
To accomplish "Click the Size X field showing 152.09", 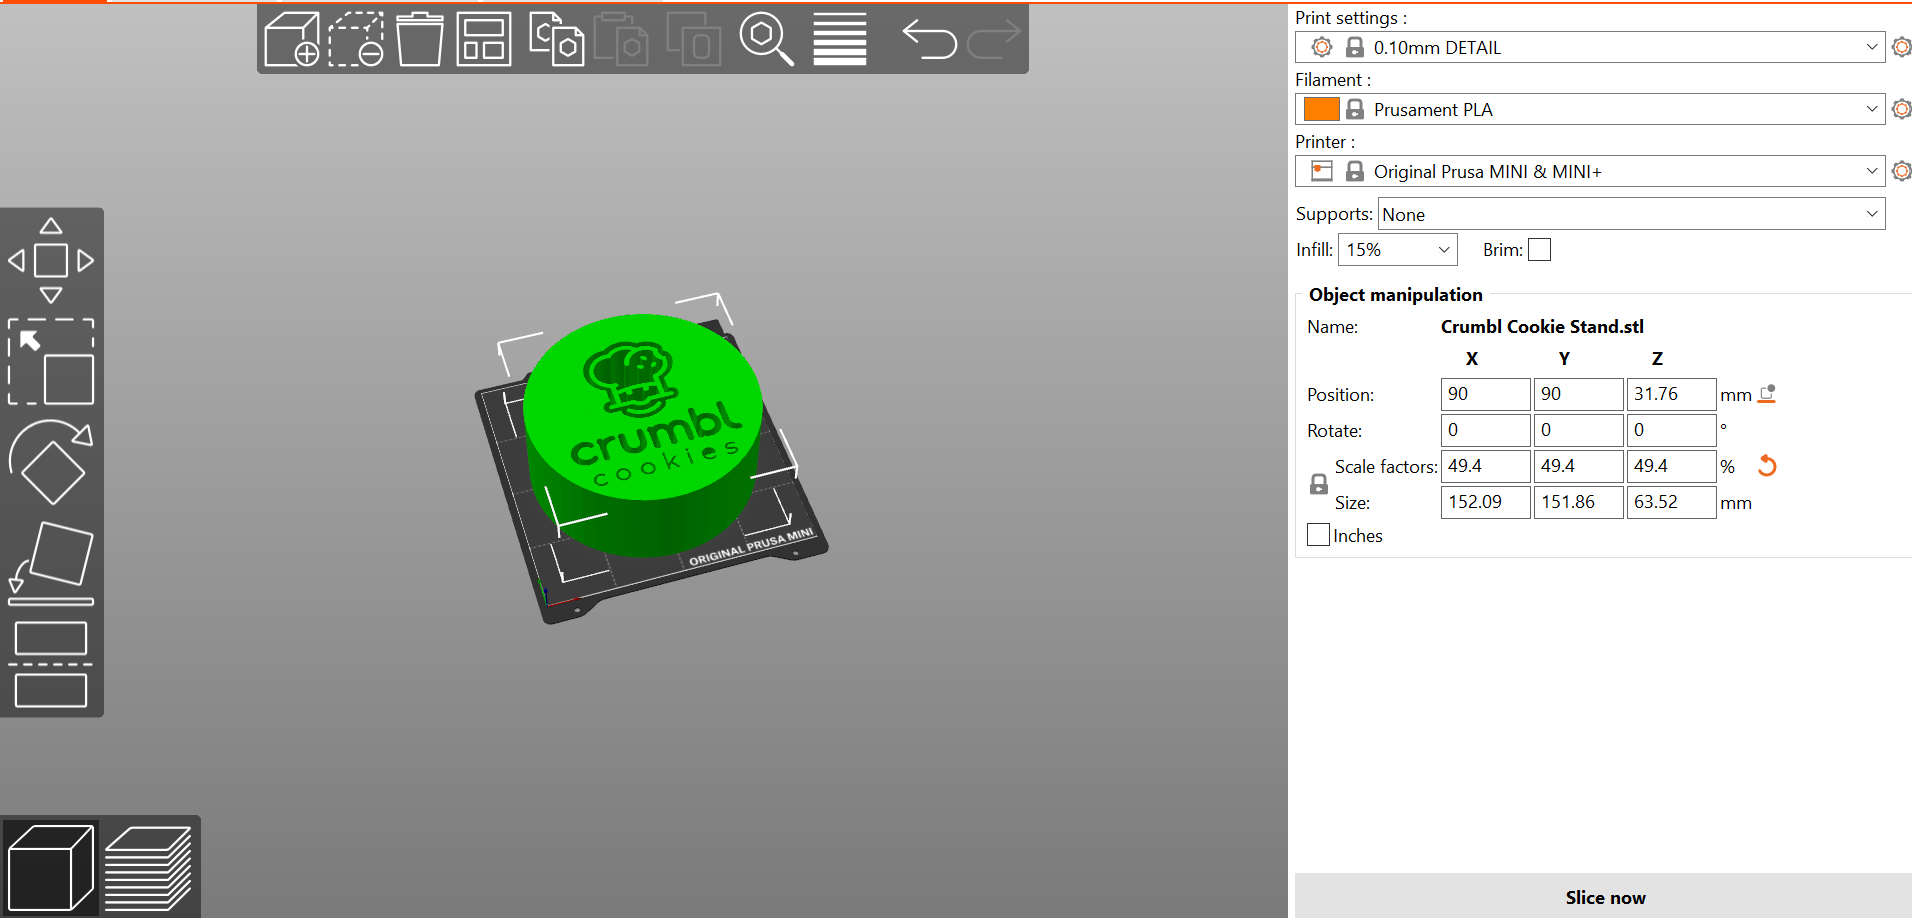I will (1485, 502).
